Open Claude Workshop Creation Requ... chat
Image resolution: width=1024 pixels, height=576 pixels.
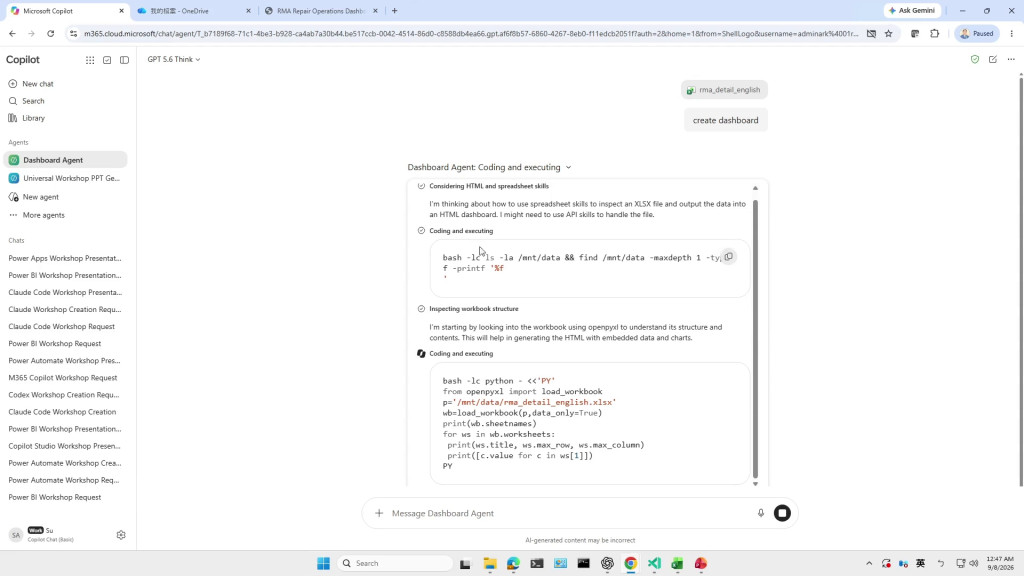[x=65, y=310]
